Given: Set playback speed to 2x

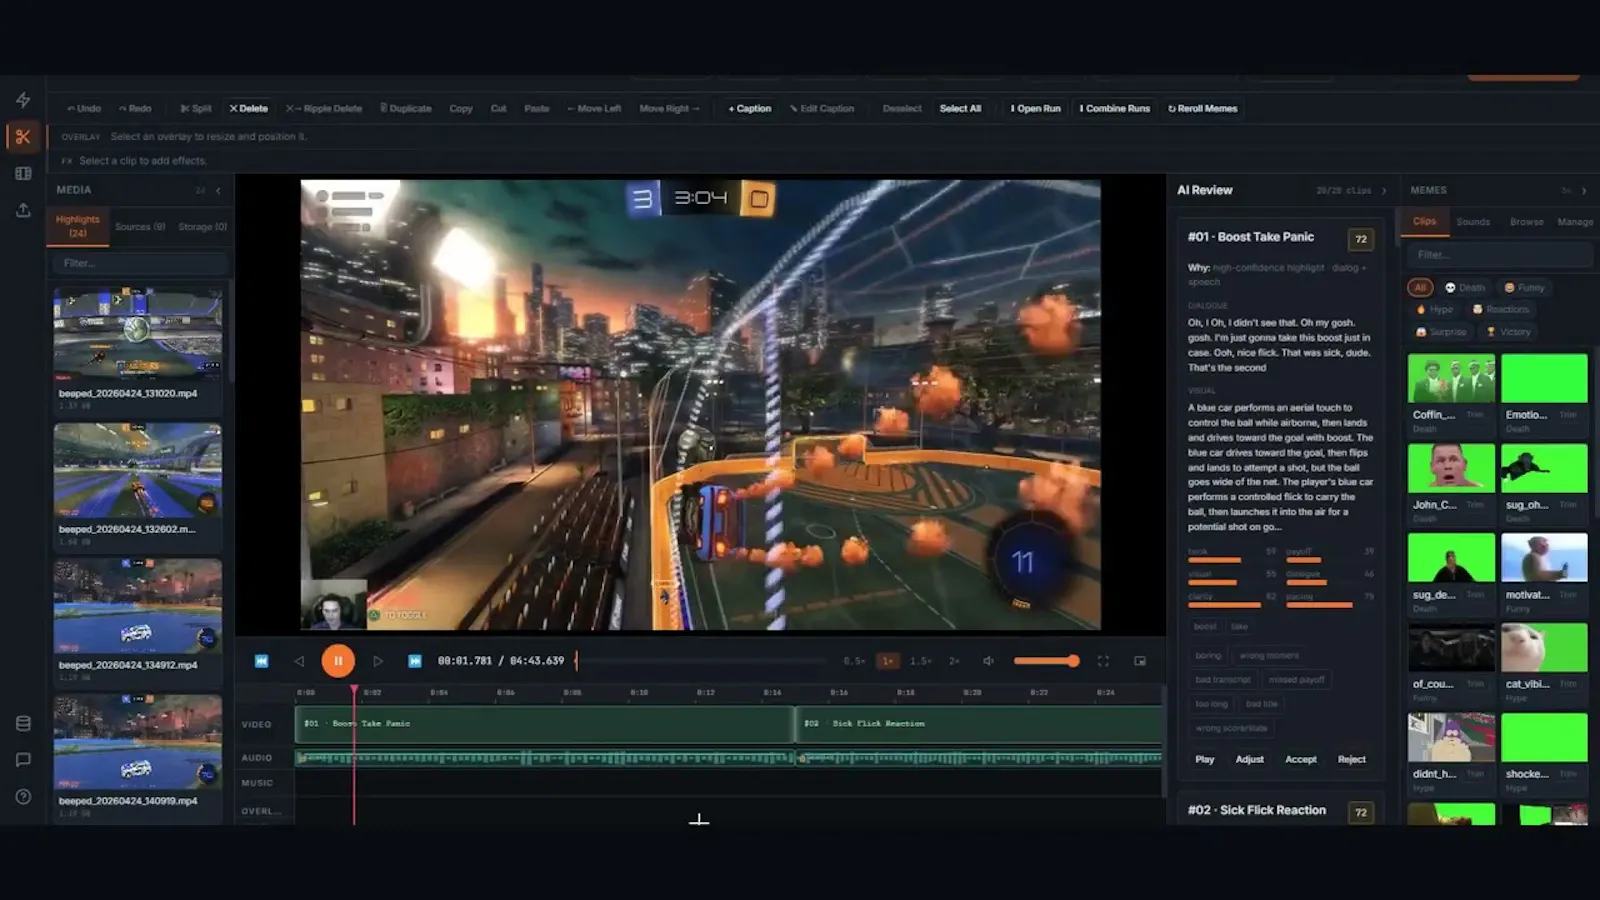Looking at the screenshot, I should click(954, 661).
